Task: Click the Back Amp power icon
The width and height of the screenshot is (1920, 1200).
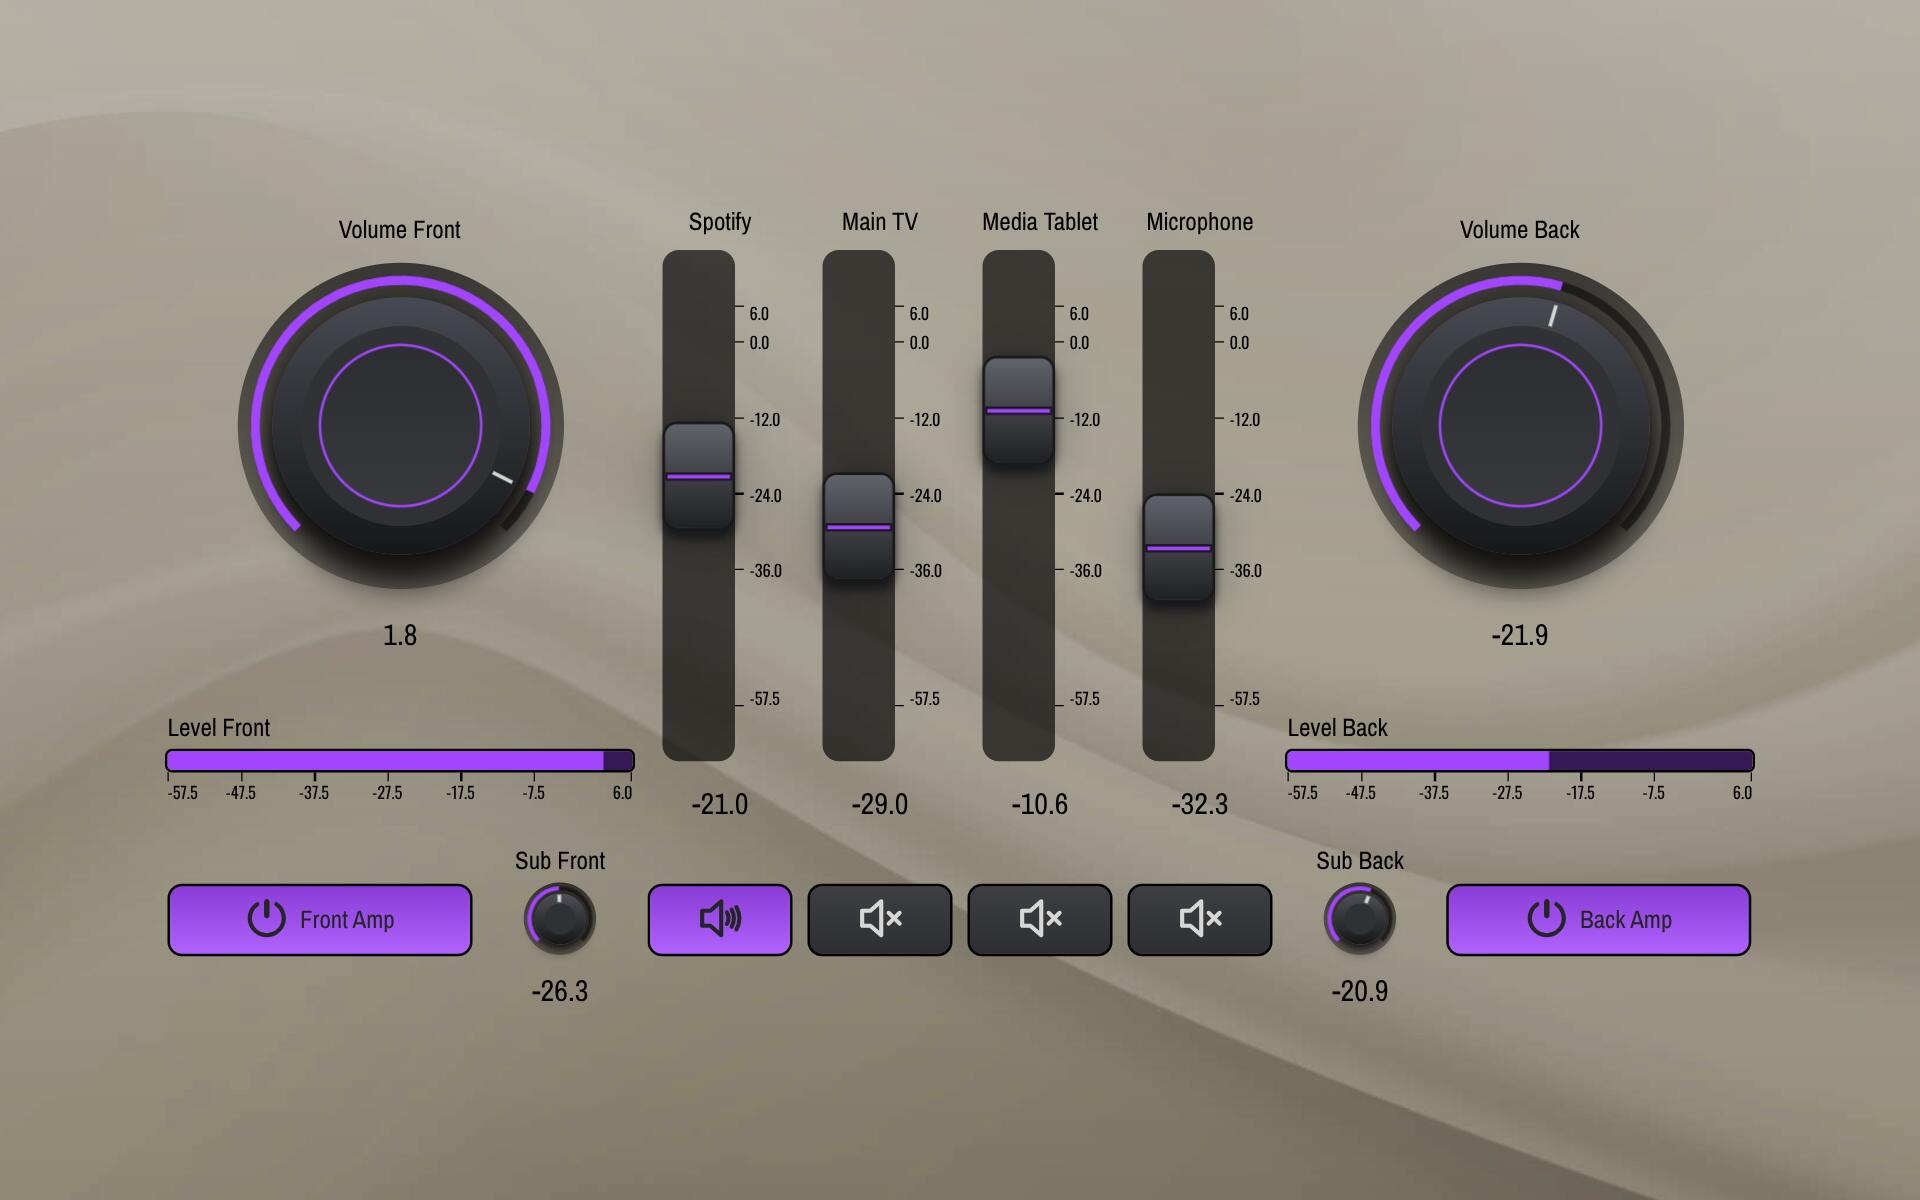Action: [1546, 918]
